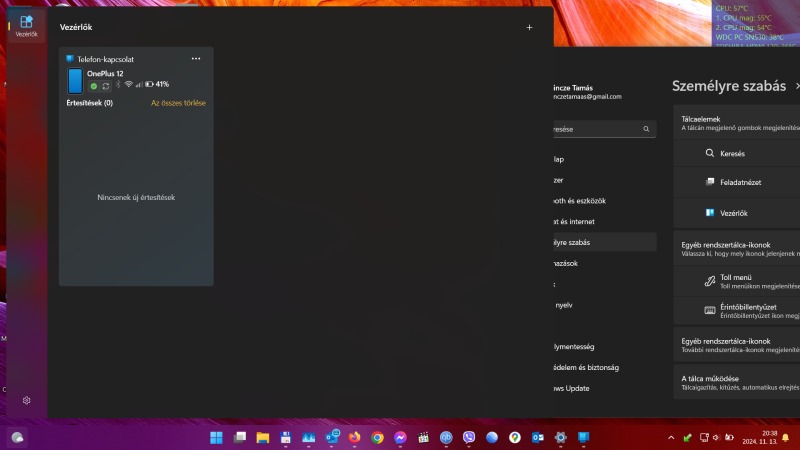Expand További rendszertálca-ikonok section

click(x=737, y=345)
